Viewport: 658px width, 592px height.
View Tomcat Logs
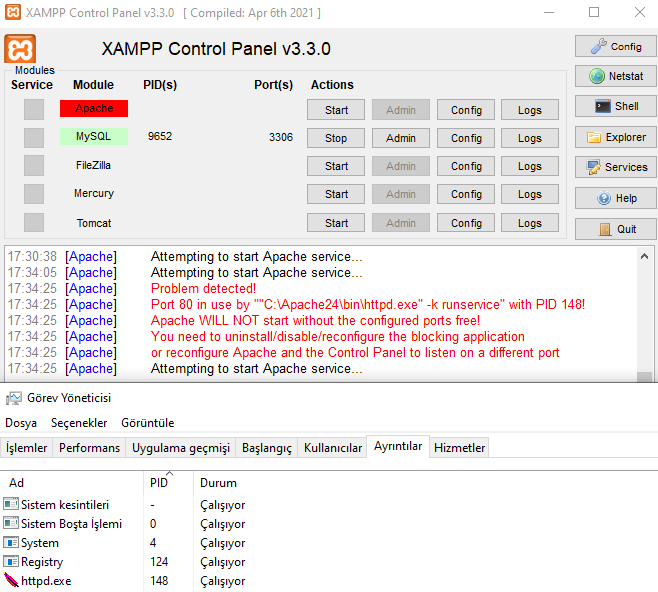click(x=530, y=223)
